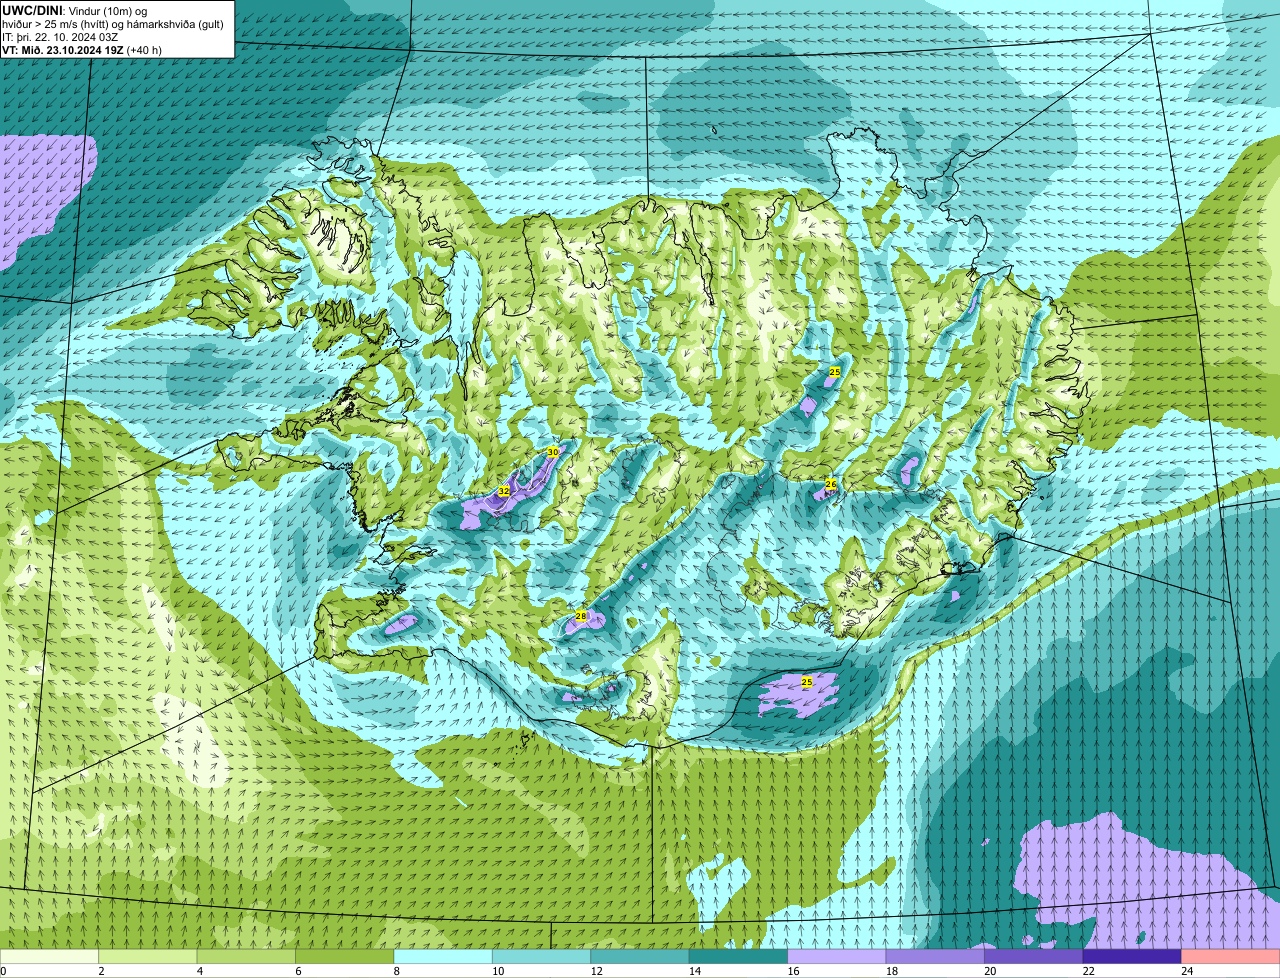Image resolution: width=1280 pixels, height=978 pixels.
Task: Click the yellow gust label 30
Action: [552, 452]
